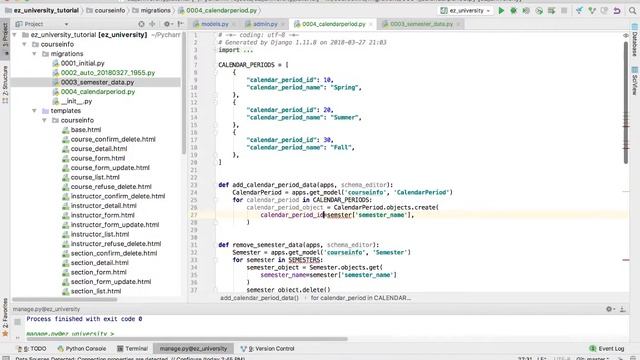Open the ez_university run configuration dropdown
The height and width of the screenshot is (360, 640).
tap(465, 11)
